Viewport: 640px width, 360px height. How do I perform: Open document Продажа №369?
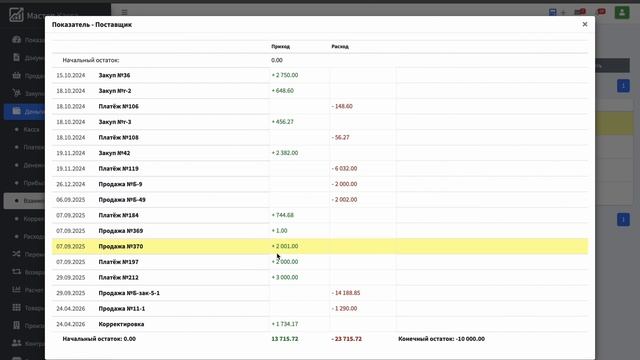coord(121,231)
